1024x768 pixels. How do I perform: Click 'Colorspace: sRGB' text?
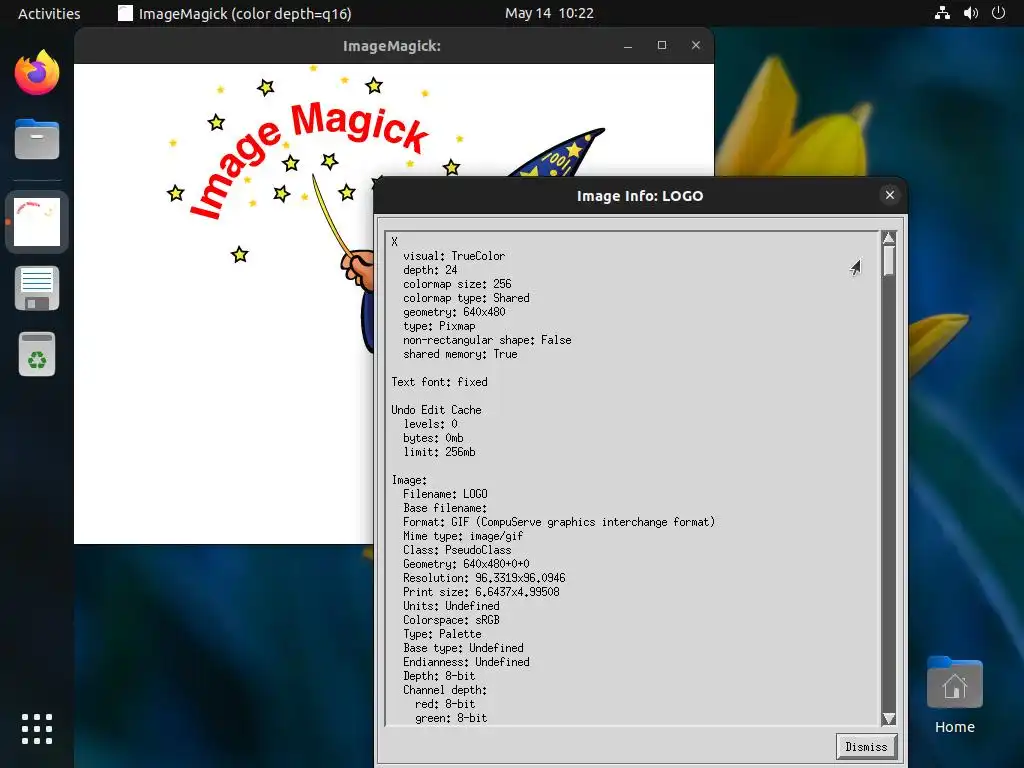click(x=451, y=620)
